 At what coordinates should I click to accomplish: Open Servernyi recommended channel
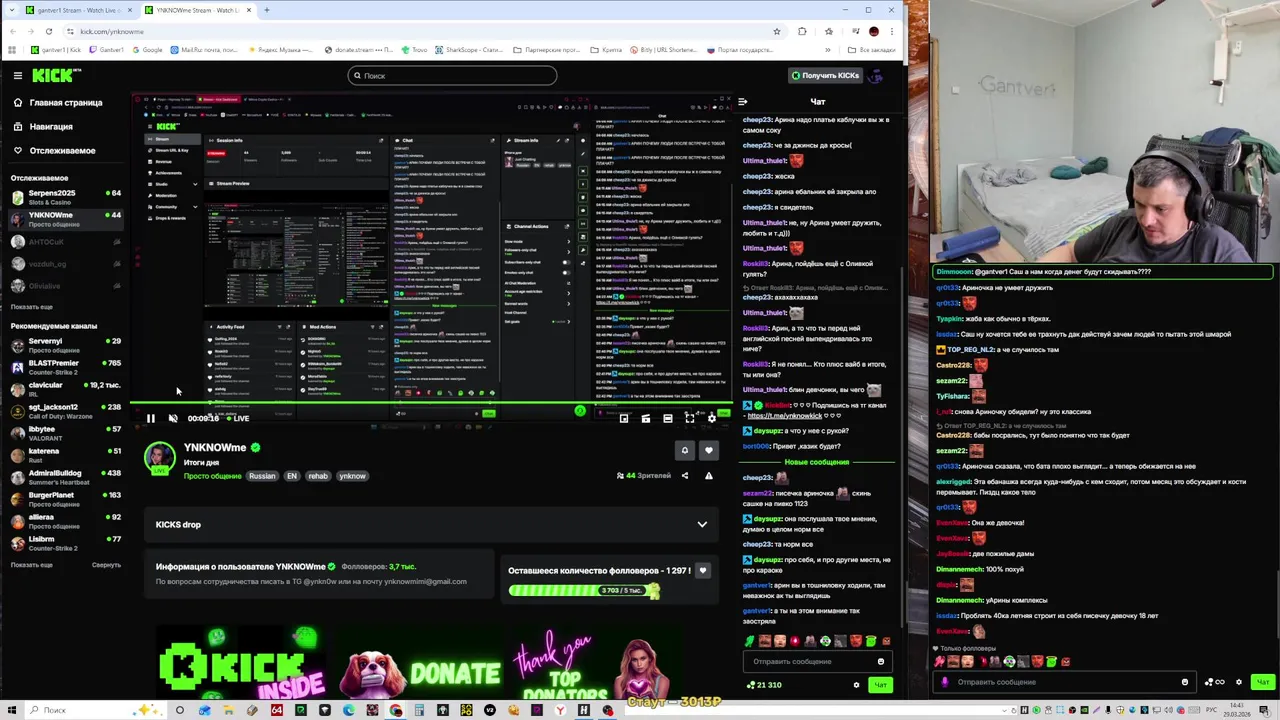65,345
